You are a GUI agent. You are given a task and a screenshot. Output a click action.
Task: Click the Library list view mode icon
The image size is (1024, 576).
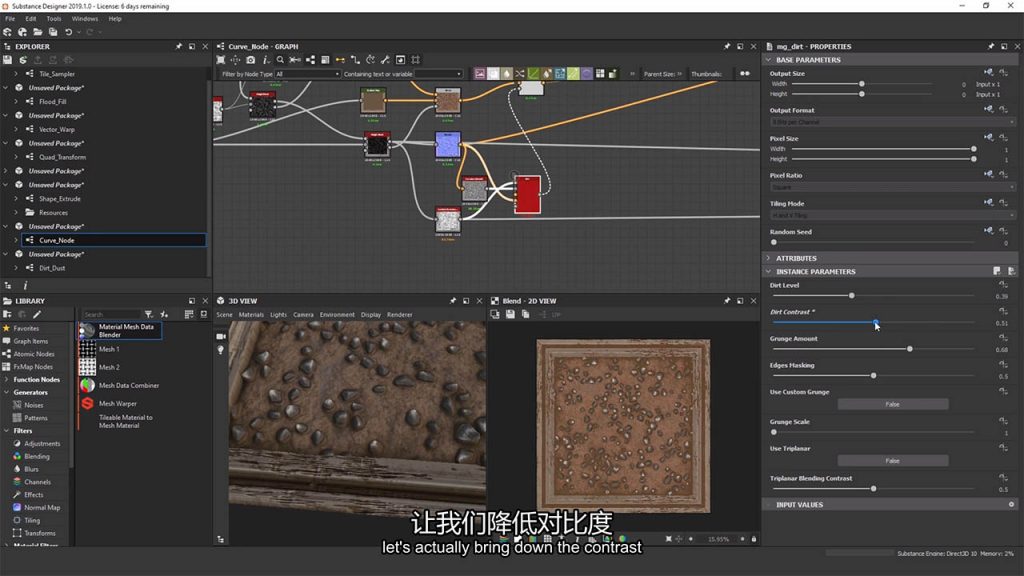coord(189,314)
